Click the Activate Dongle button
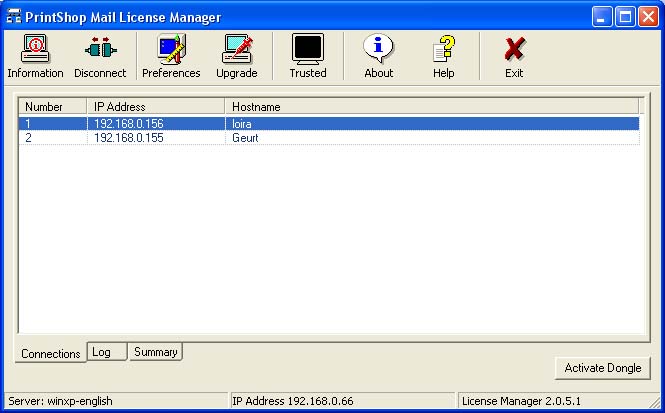The width and height of the screenshot is (665, 413). tap(603, 368)
